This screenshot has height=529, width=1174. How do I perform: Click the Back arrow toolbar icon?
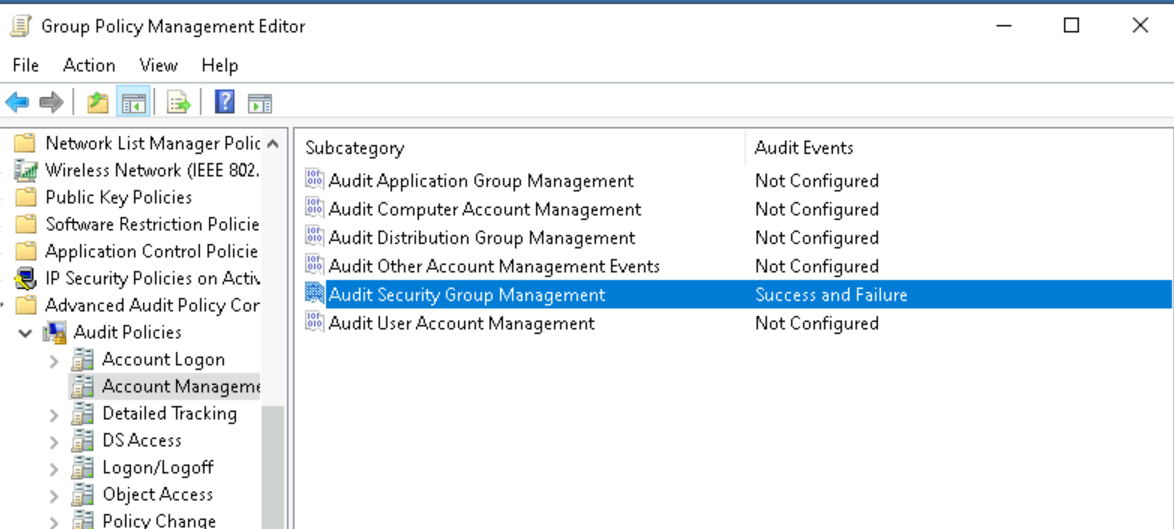17,102
